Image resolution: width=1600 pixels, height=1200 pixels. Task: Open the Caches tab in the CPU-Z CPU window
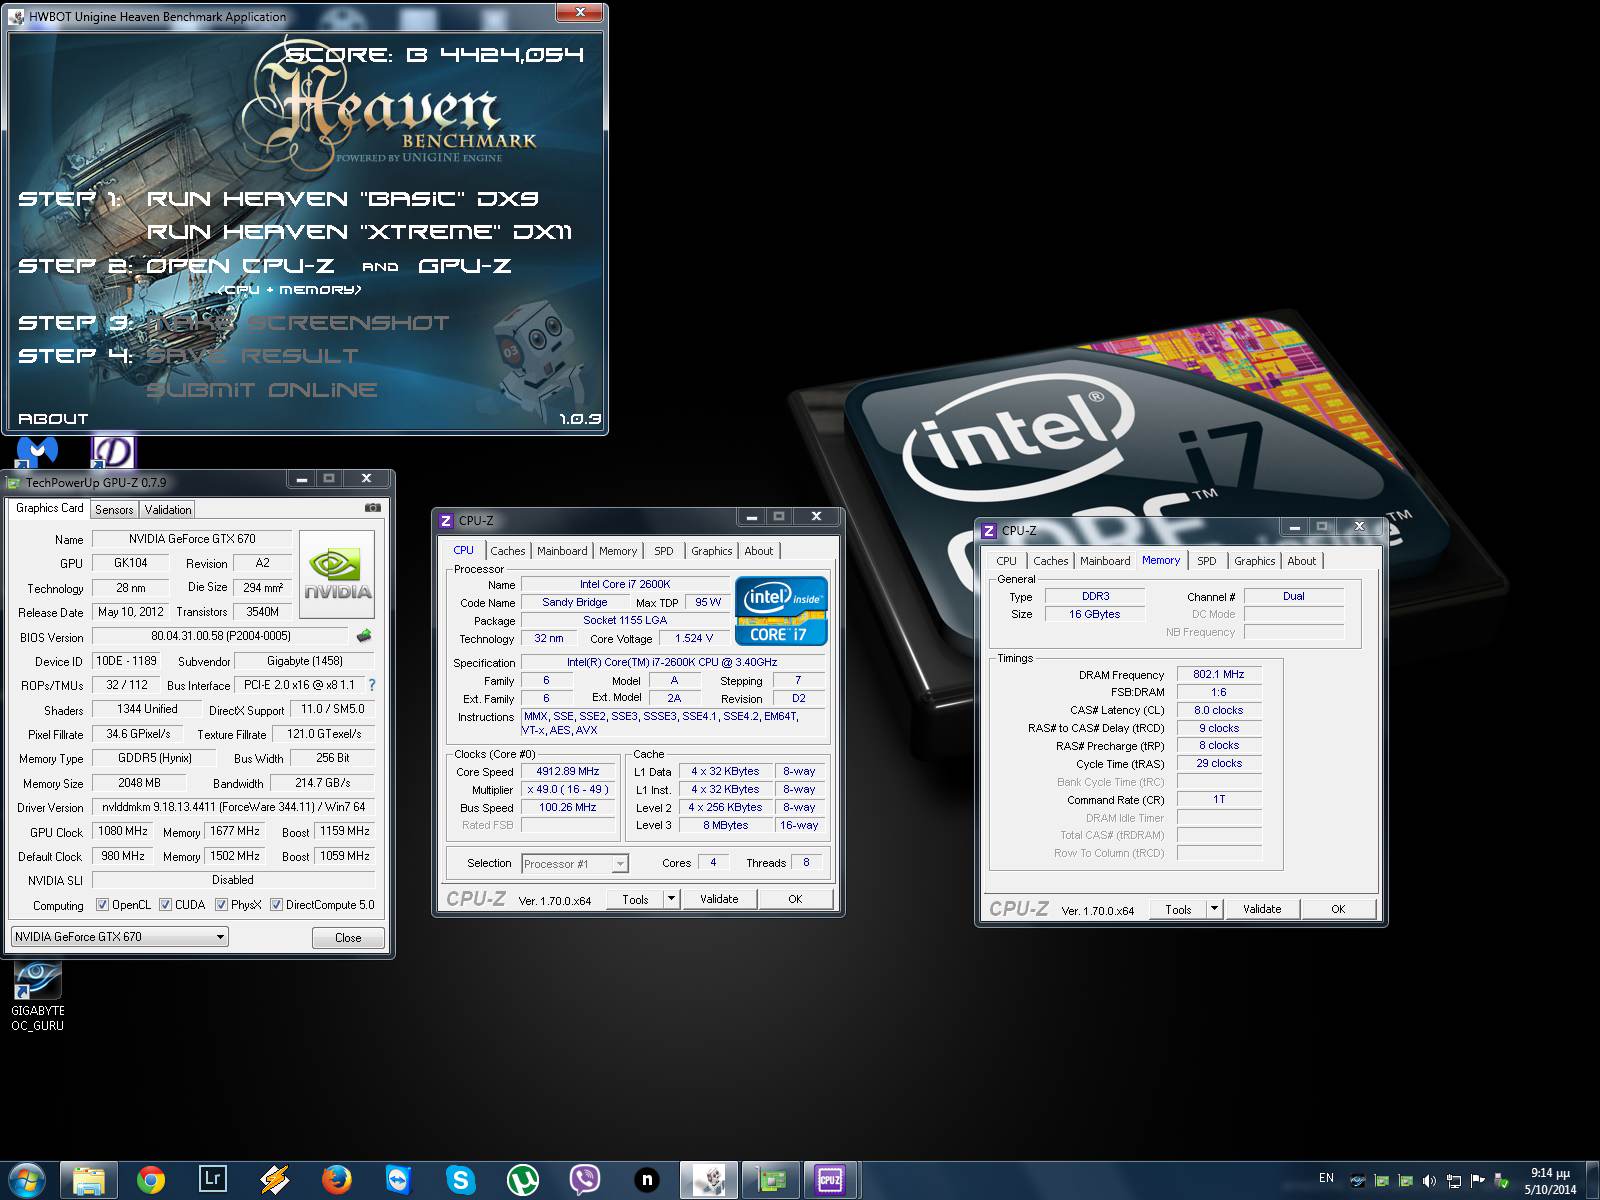point(508,551)
